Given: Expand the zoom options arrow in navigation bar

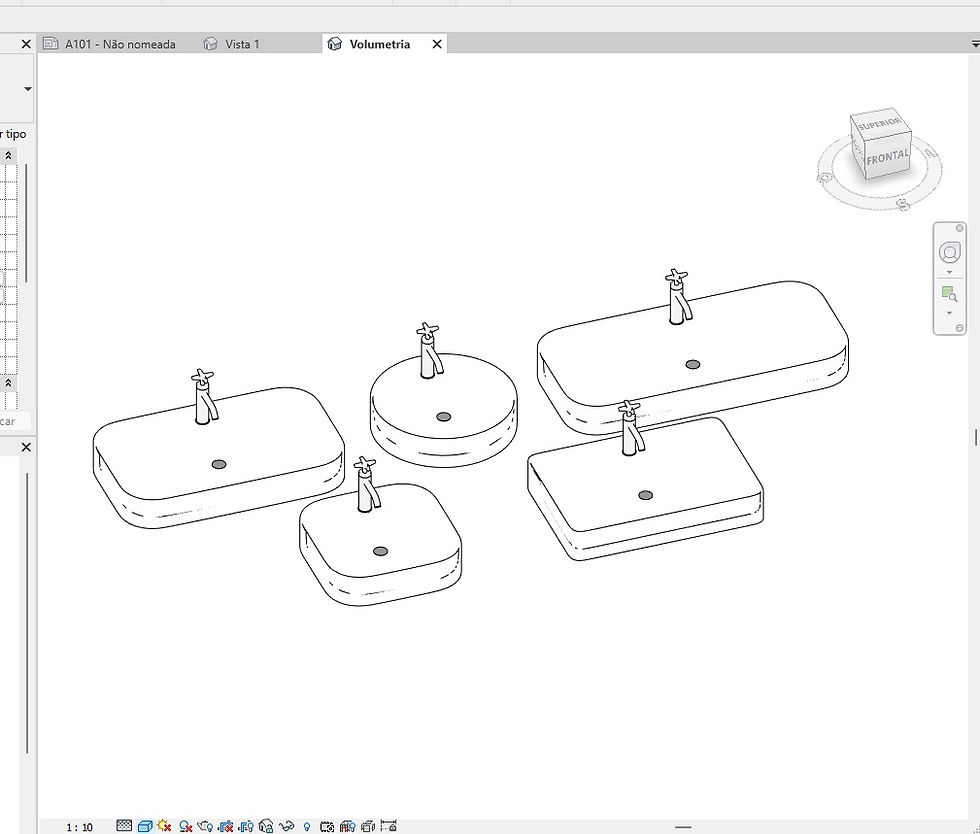Looking at the screenshot, I should (x=949, y=313).
